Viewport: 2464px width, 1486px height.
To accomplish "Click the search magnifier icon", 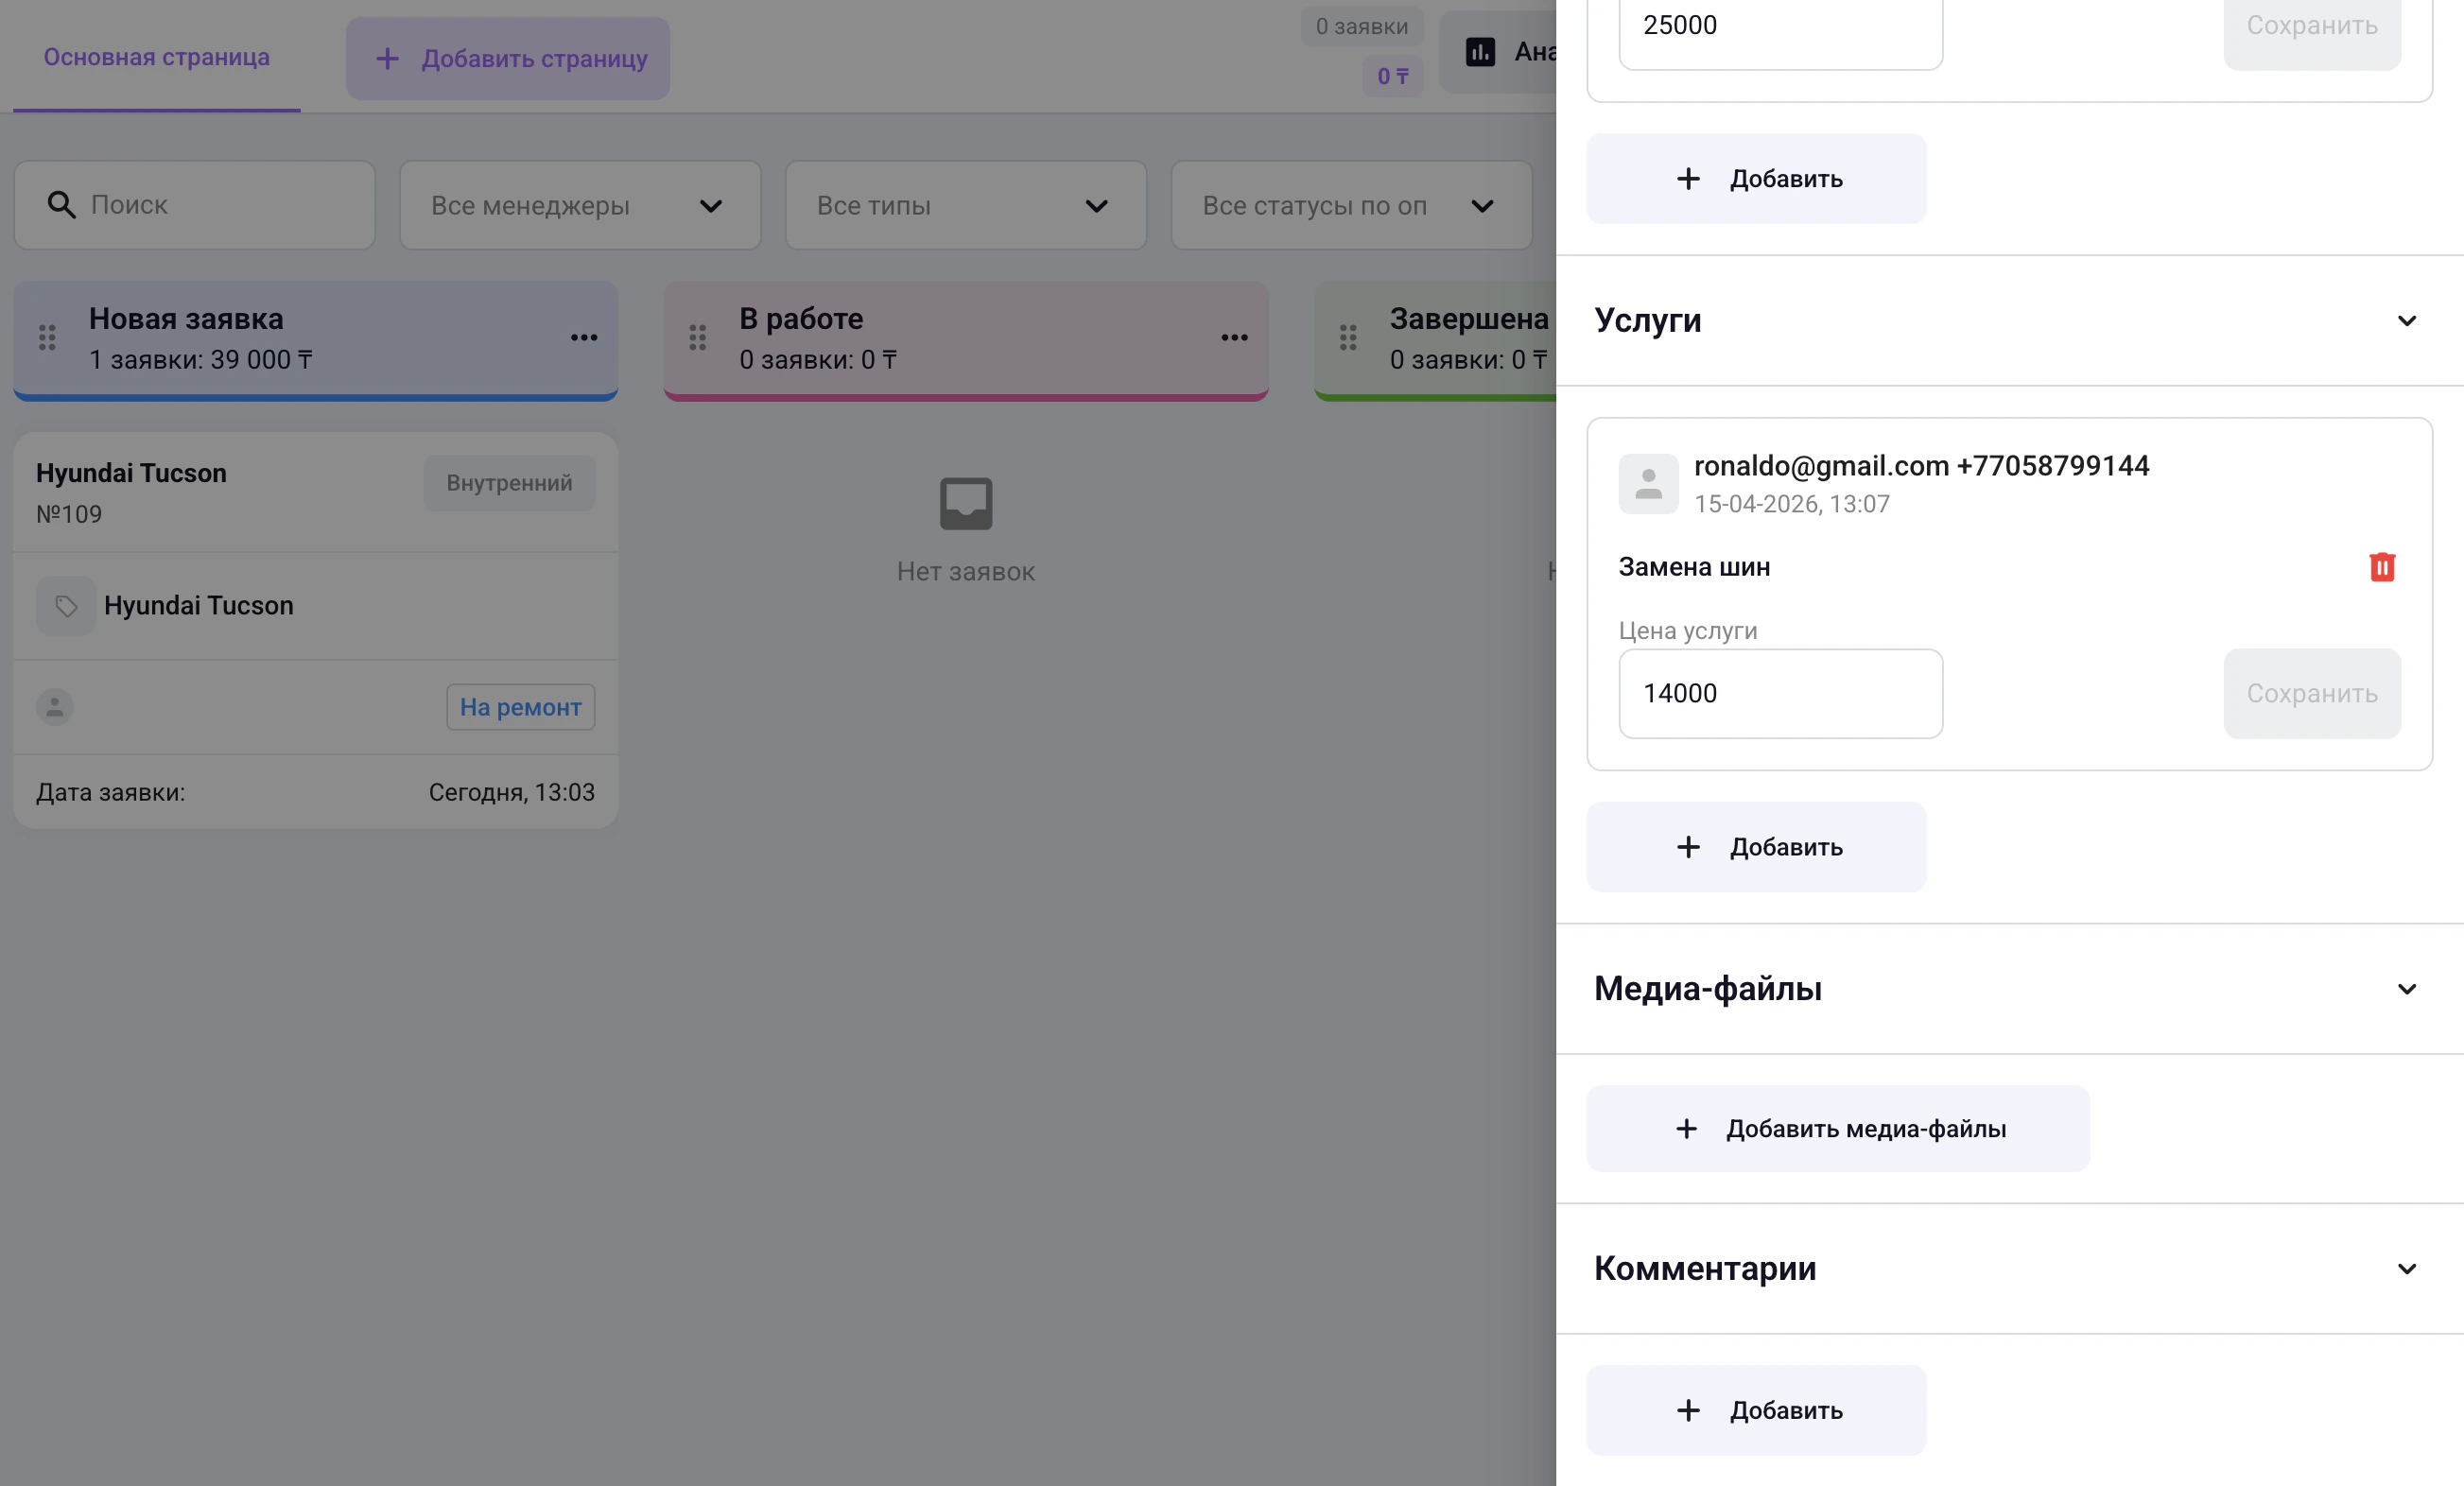I will (x=61, y=205).
